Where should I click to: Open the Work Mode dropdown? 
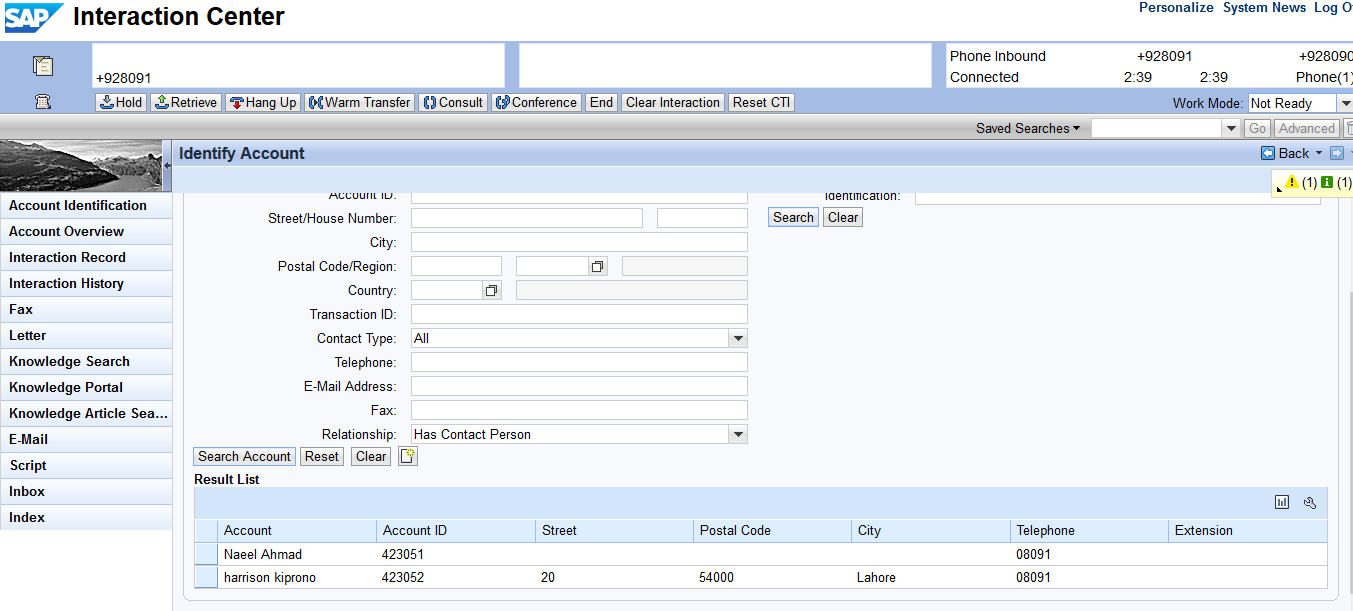tap(1345, 103)
